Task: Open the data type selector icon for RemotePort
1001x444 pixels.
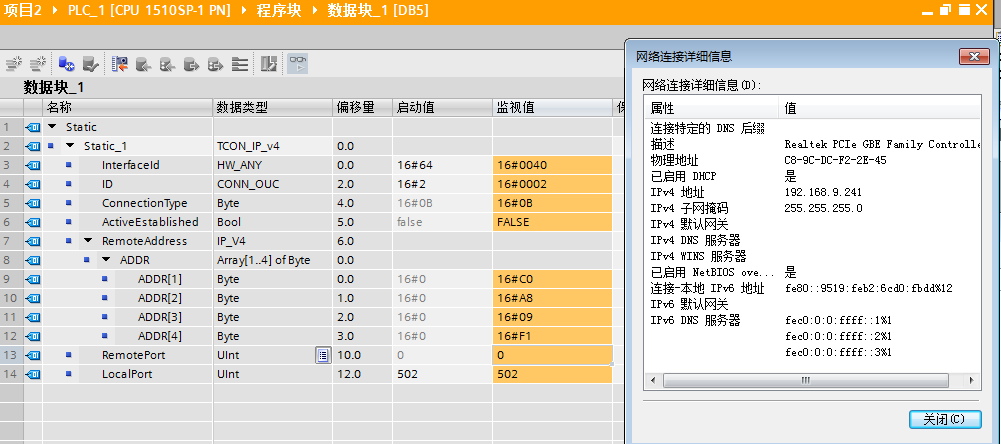Action: pos(323,355)
